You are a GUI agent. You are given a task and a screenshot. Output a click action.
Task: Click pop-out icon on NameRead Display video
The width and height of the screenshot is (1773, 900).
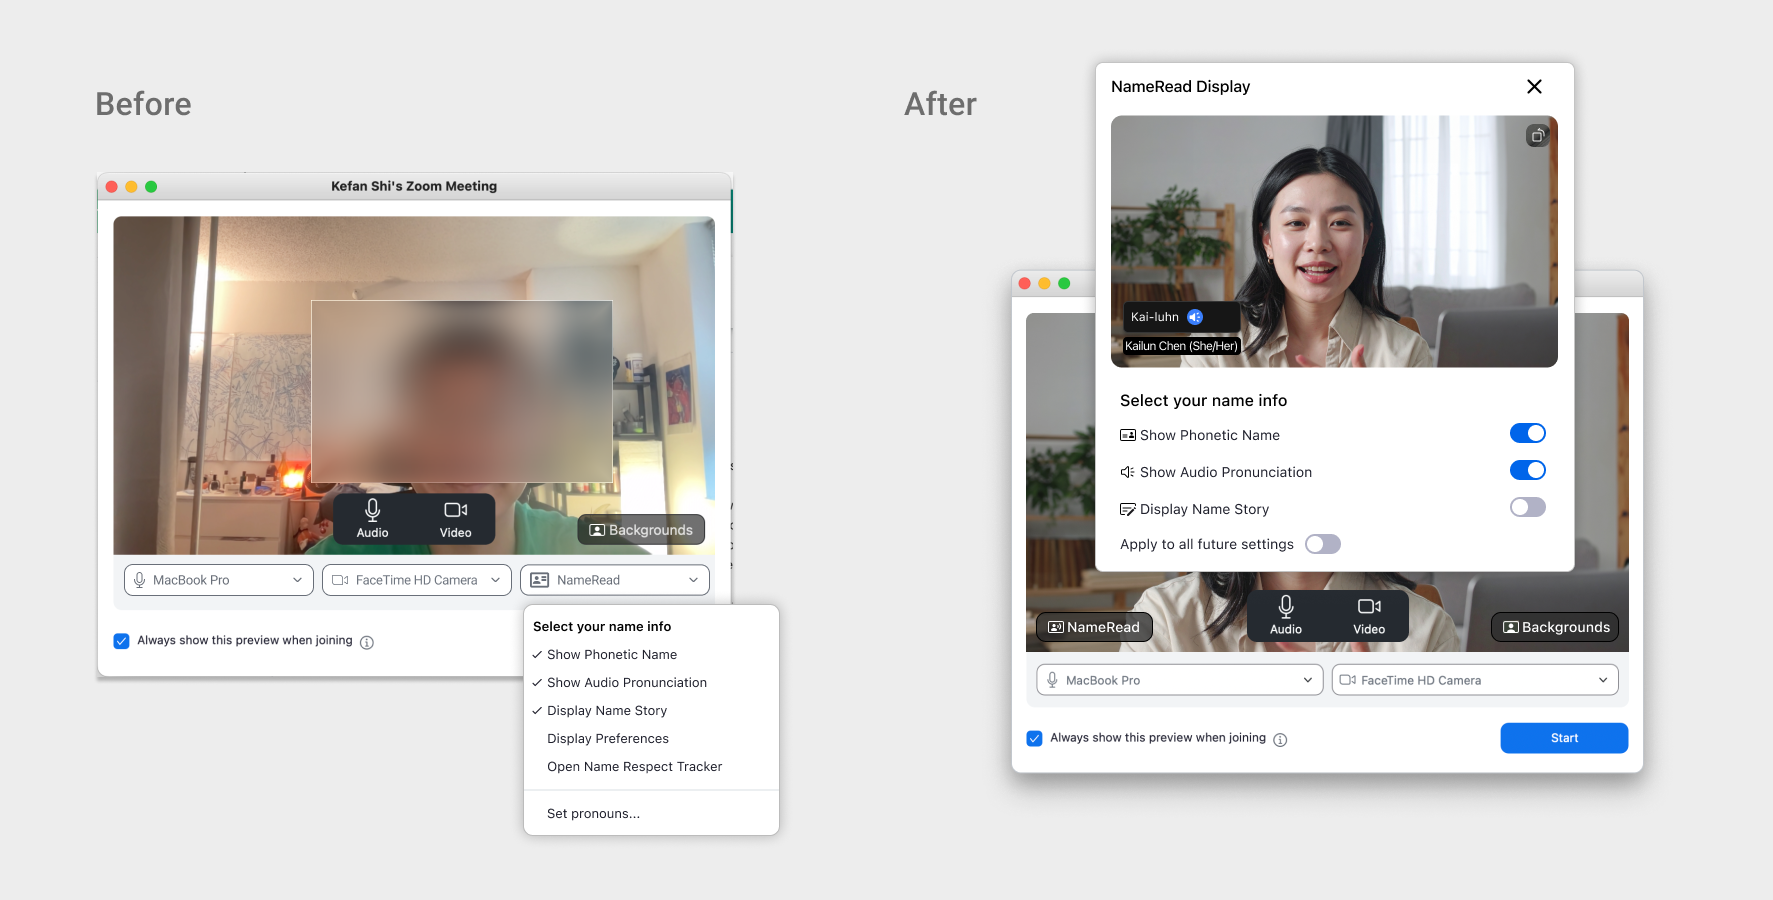pos(1538,135)
